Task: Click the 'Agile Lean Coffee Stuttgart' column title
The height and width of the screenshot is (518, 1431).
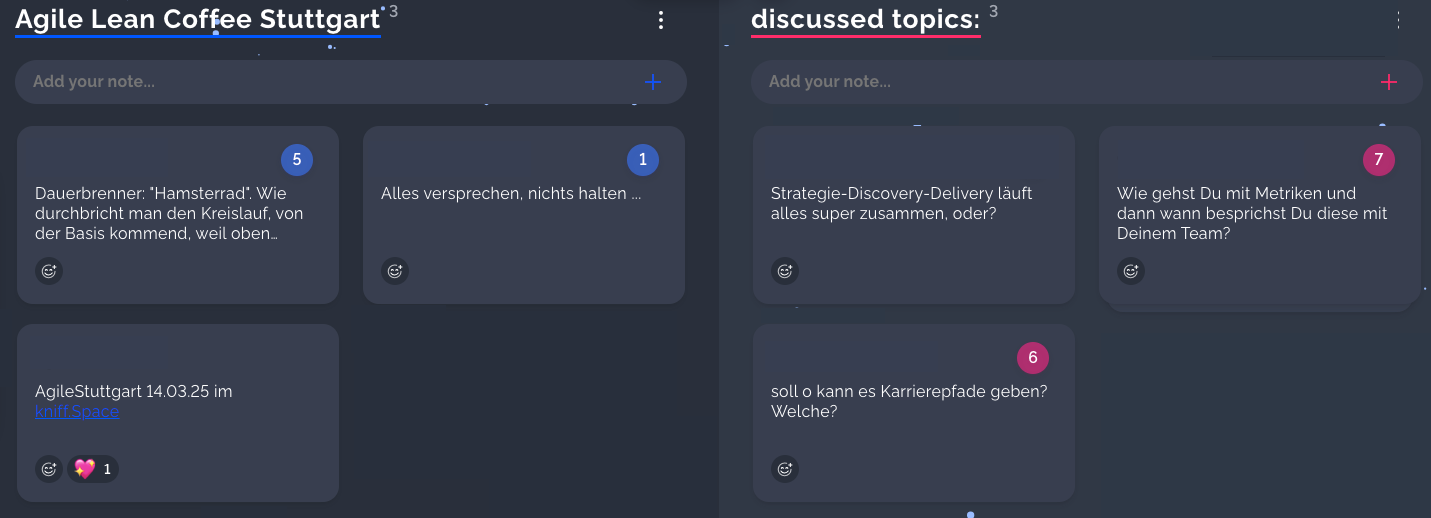Action: pos(198,20)
